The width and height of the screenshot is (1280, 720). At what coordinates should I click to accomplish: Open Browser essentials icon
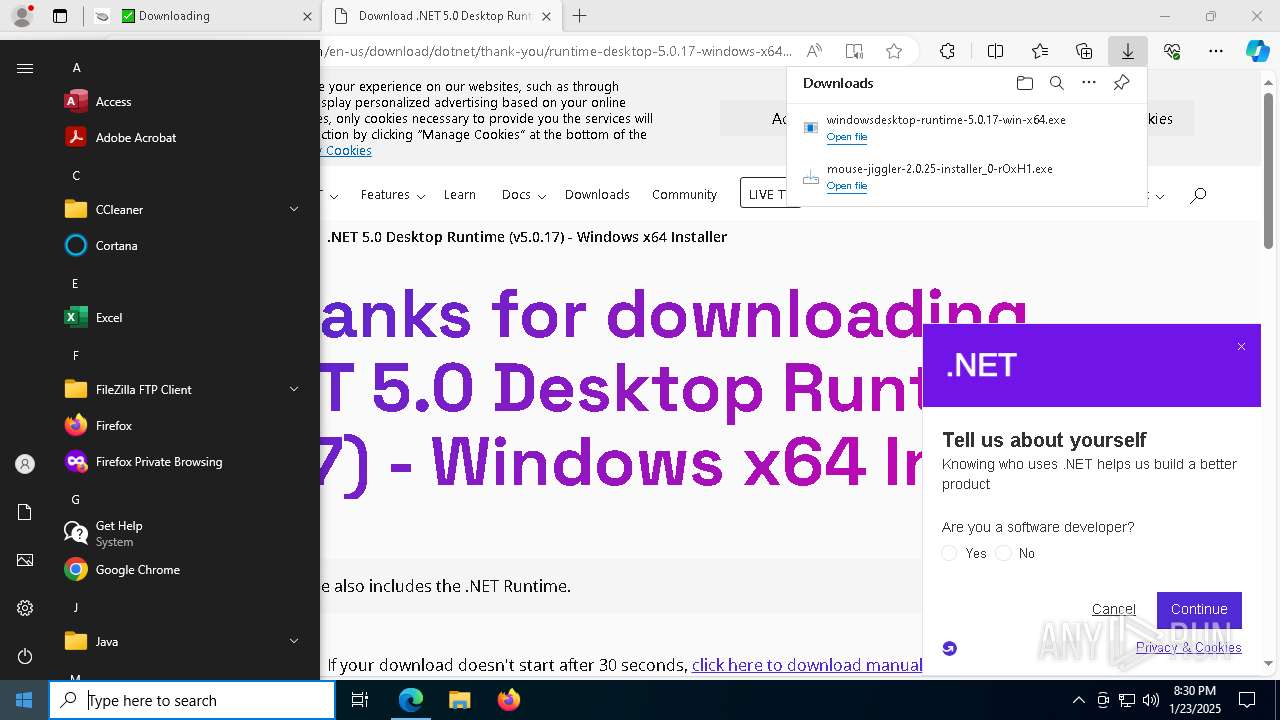[x=1172, y=51]
